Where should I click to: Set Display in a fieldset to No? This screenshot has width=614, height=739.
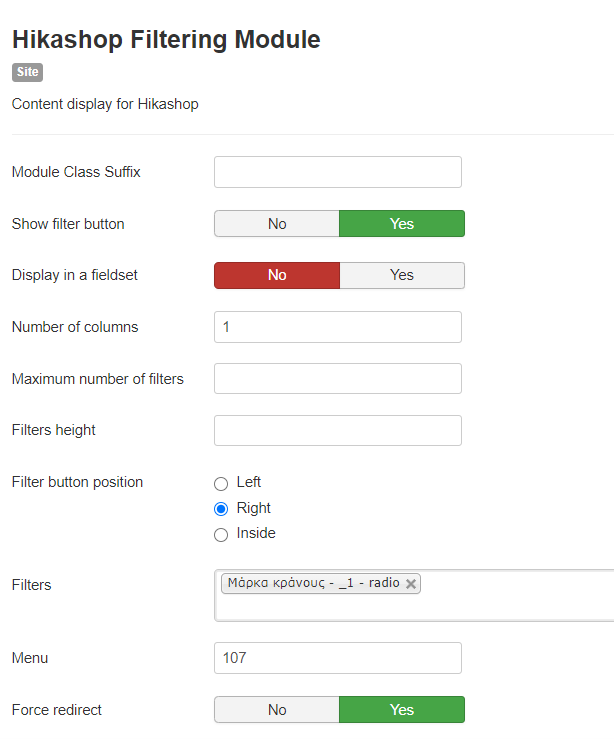click(277, 275)
